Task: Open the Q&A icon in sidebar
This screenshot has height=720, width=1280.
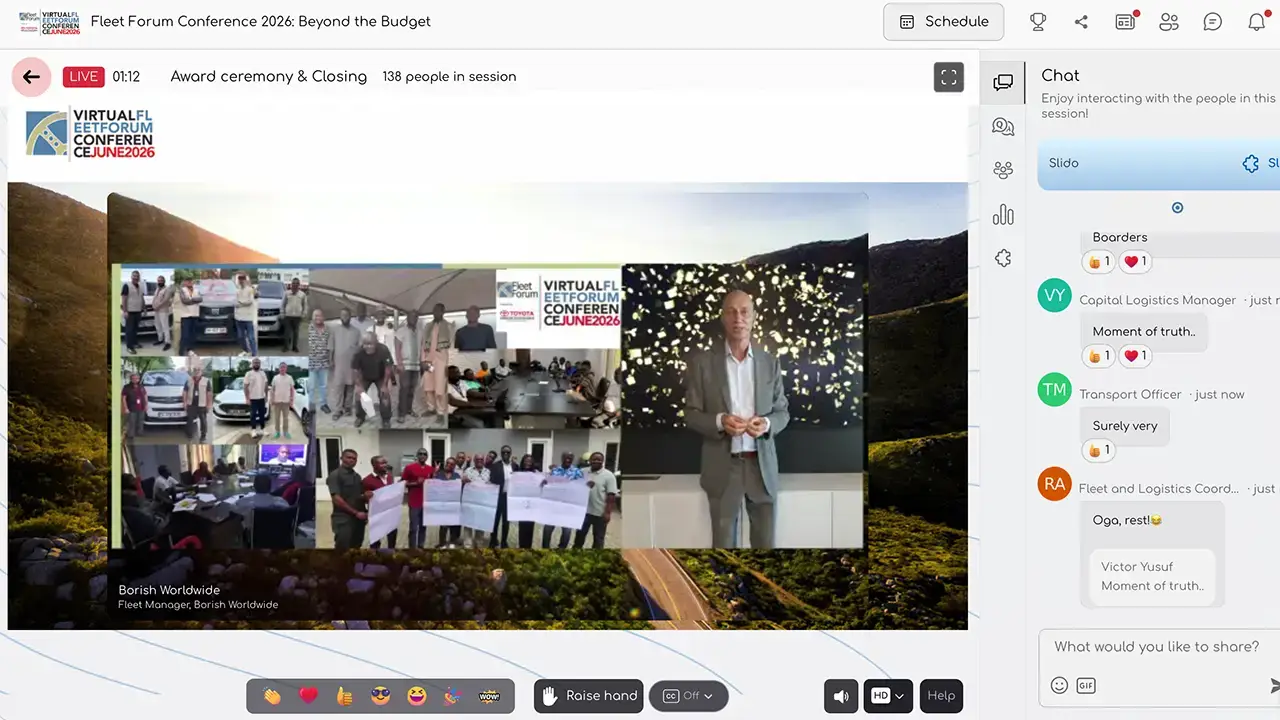Action: click(x=1003, y=126)
